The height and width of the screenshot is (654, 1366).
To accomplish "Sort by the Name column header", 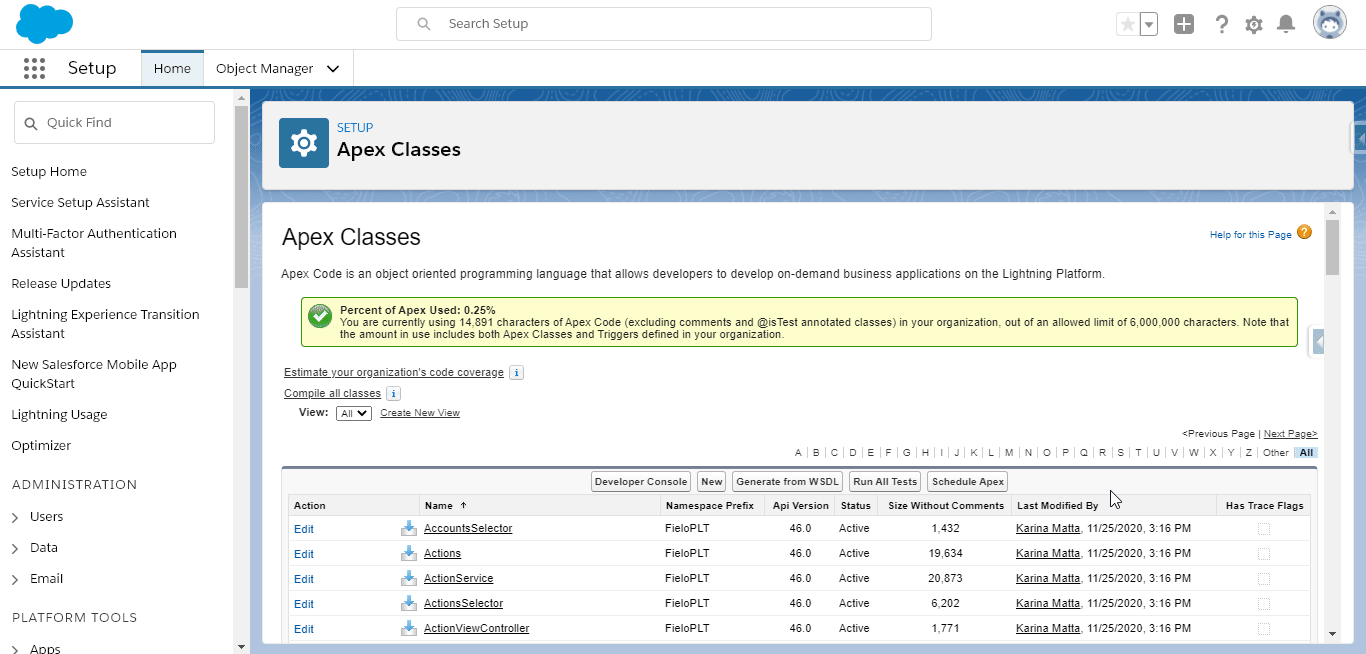I will [438, 506].
